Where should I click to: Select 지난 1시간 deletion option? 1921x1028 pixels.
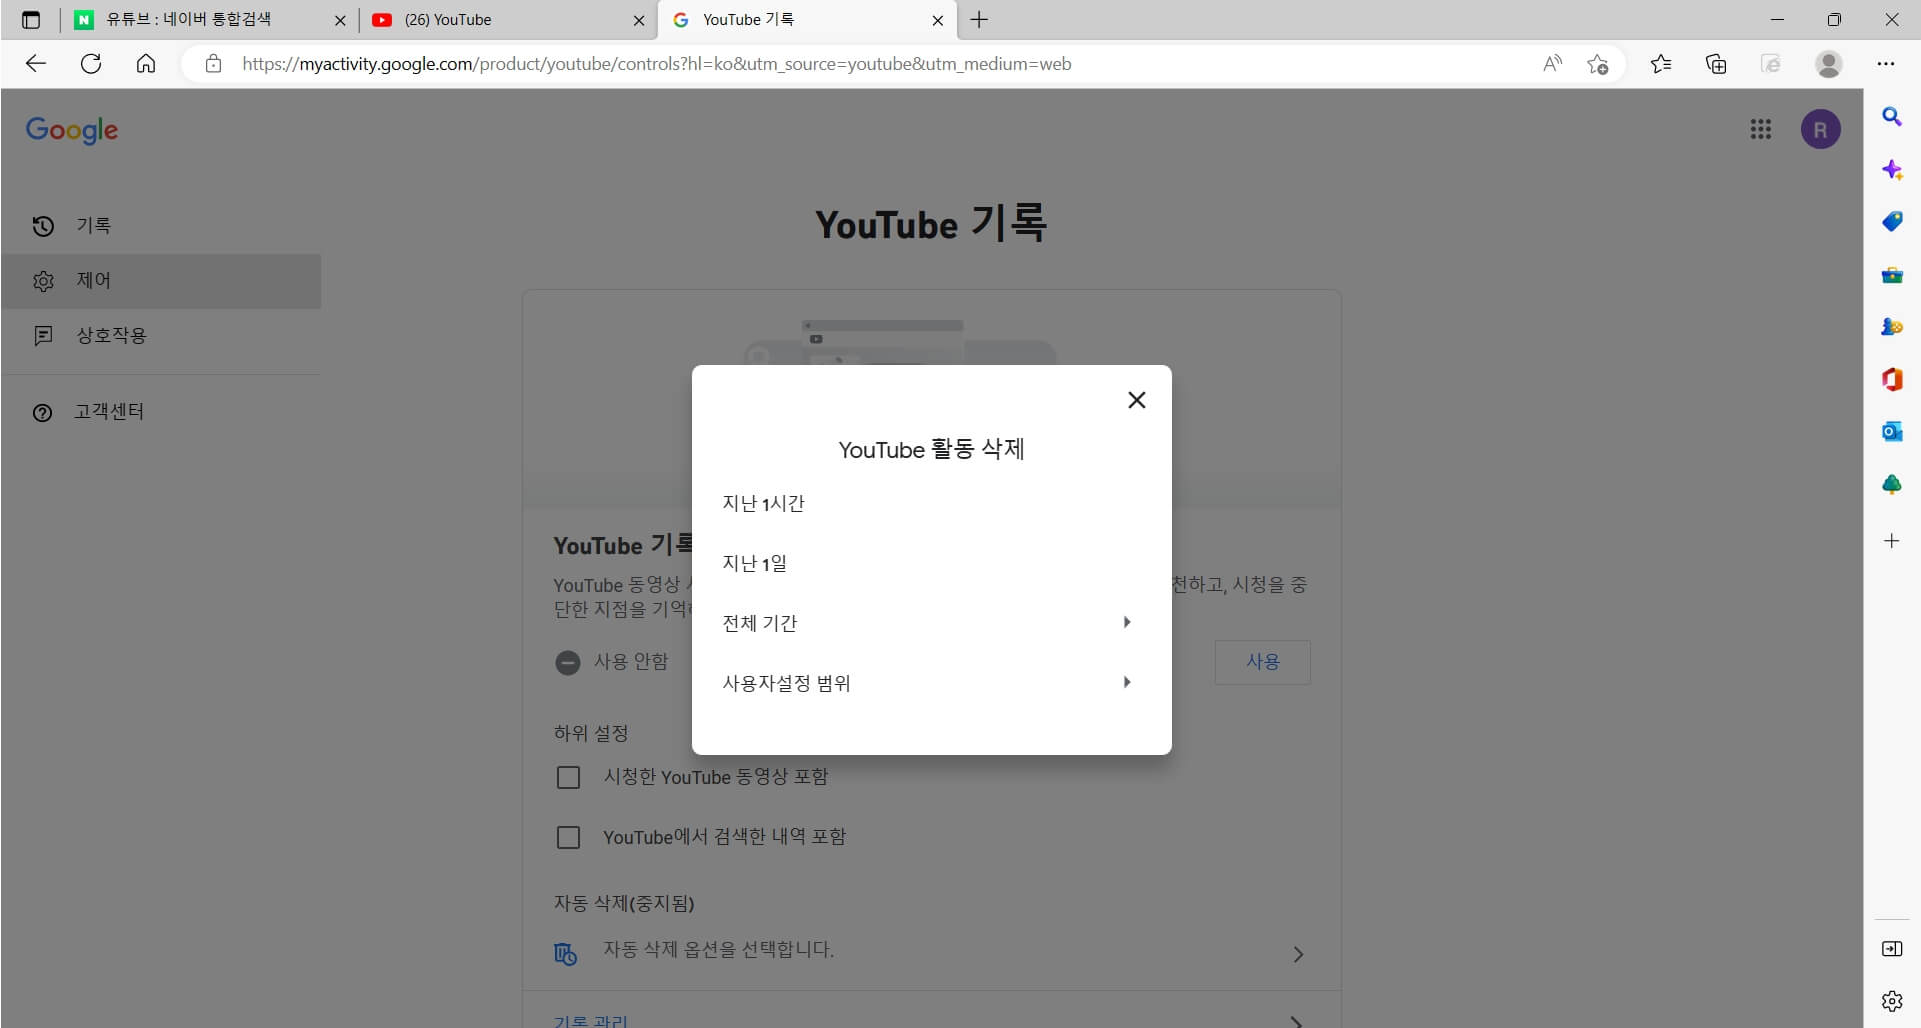tap(763, 503)
